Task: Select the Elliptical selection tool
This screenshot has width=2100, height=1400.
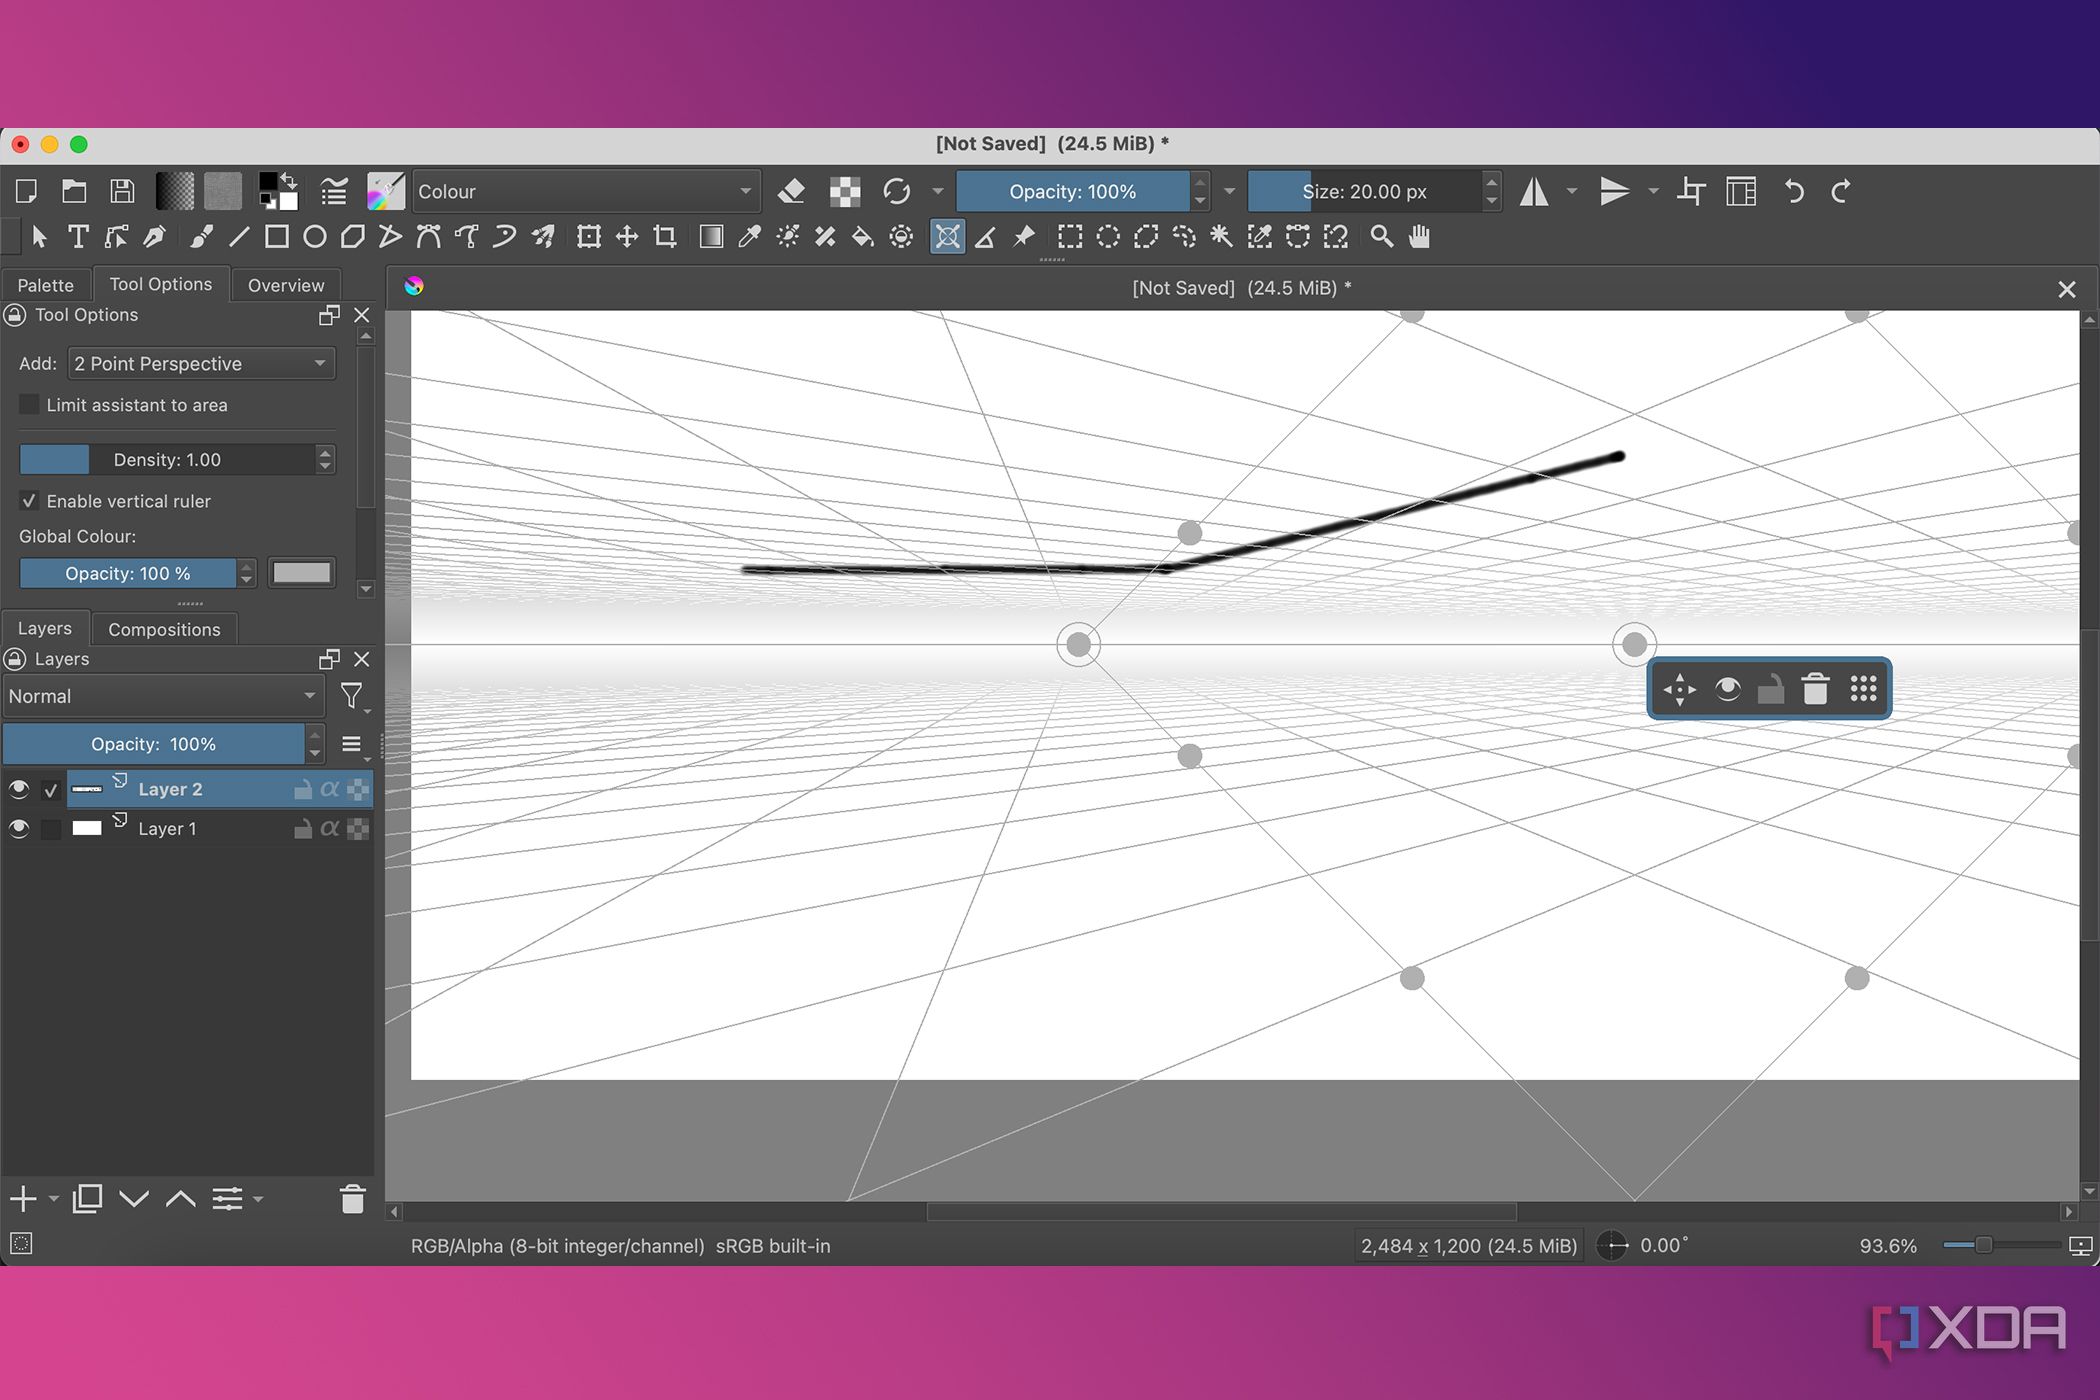Action: pos(1108,237)
